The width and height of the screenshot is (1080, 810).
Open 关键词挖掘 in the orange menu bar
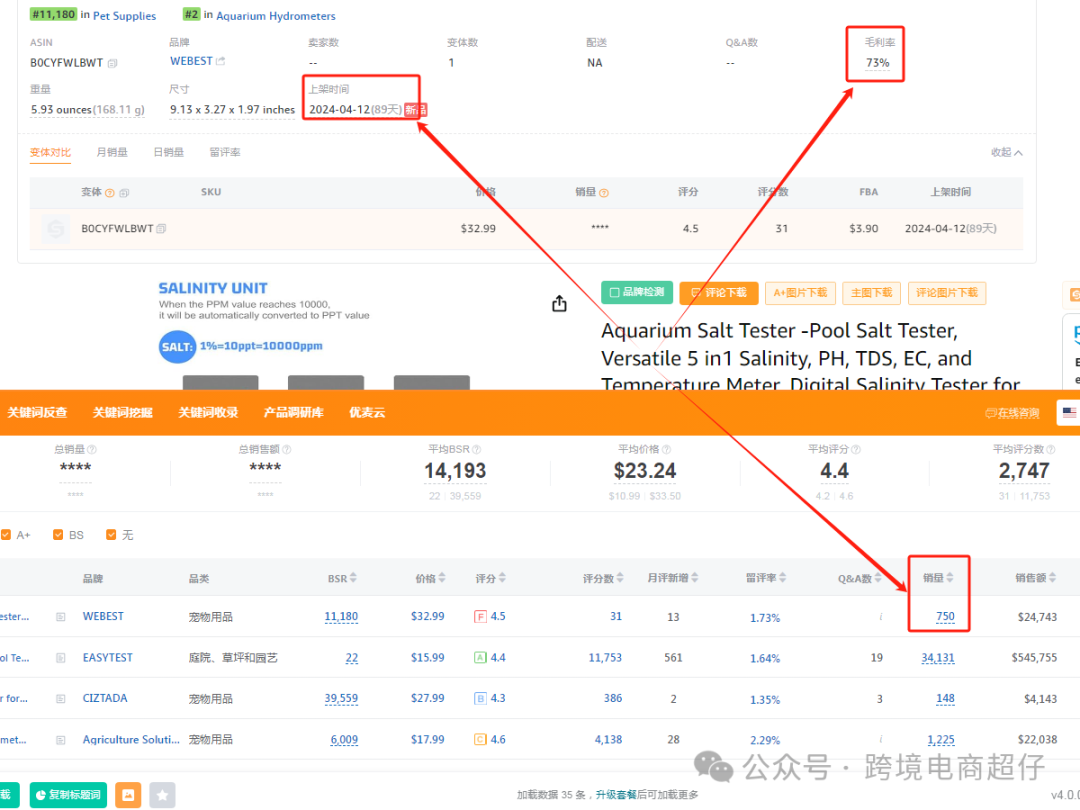[x=123, y=412]
